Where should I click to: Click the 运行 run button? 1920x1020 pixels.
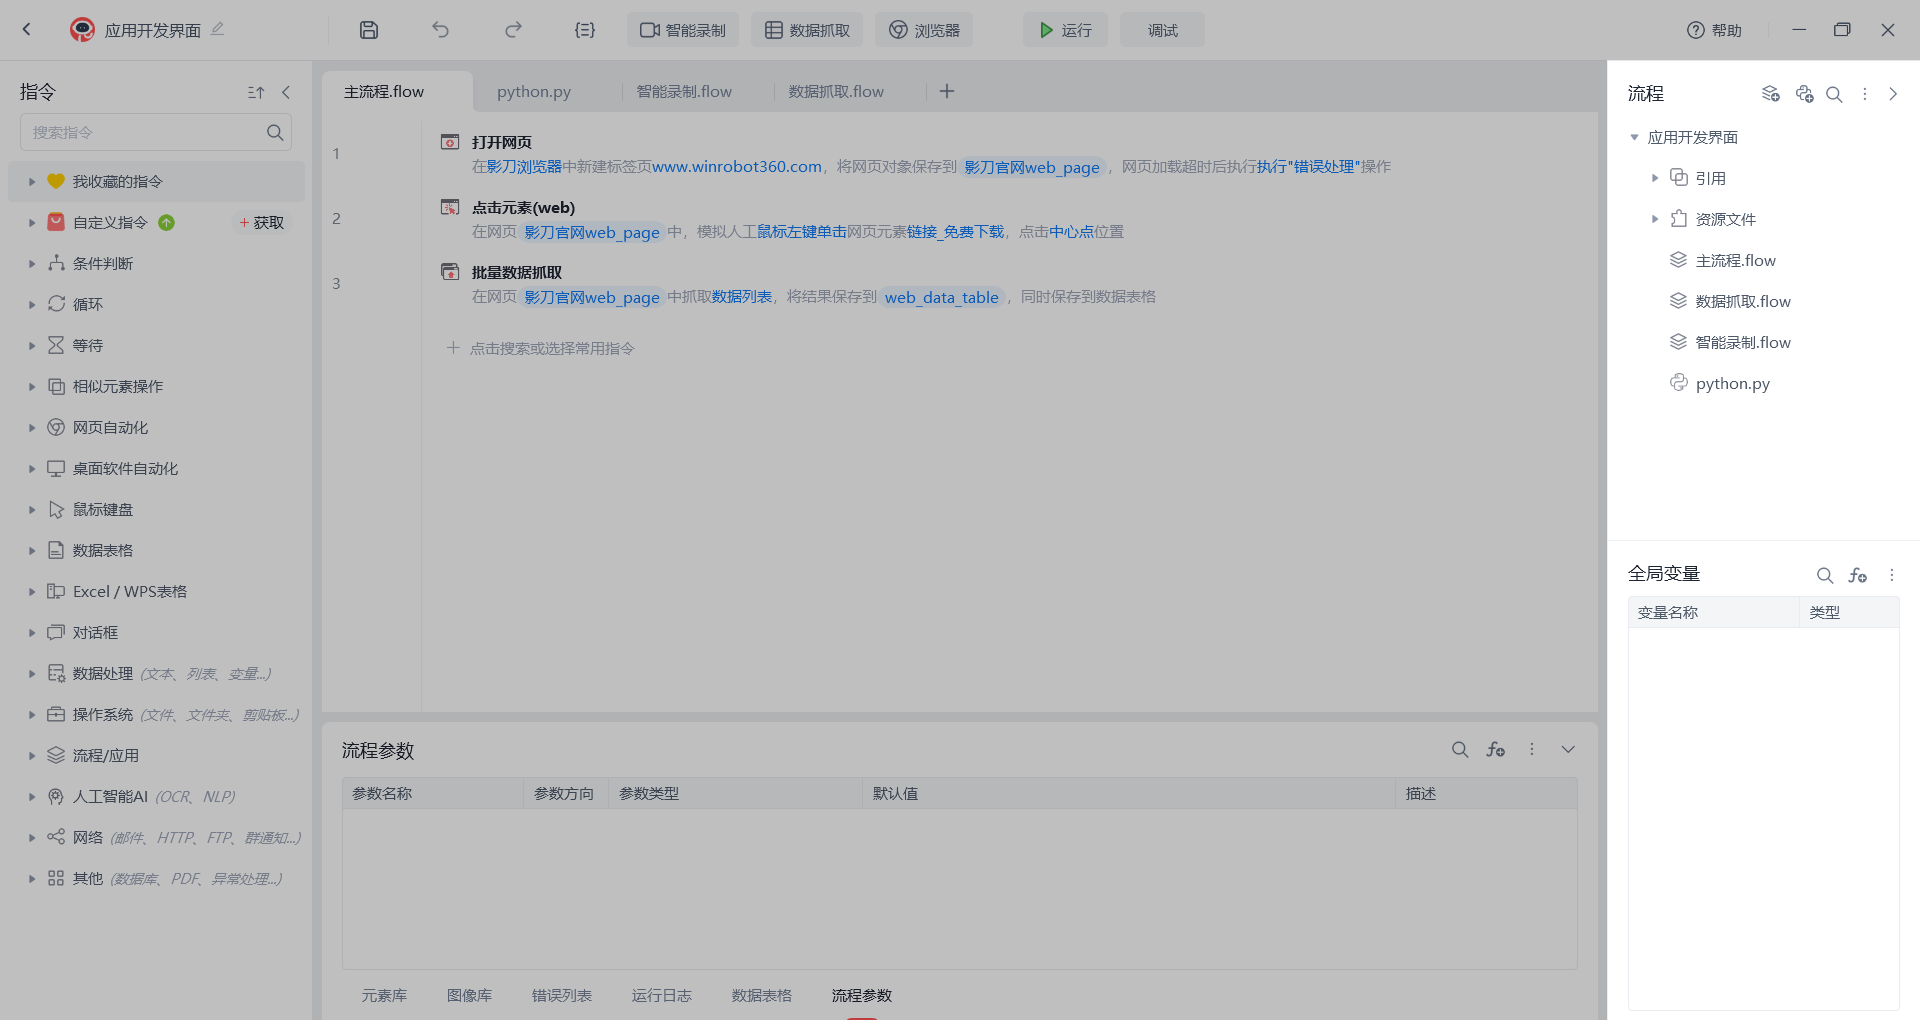(x=1064, y=30)
